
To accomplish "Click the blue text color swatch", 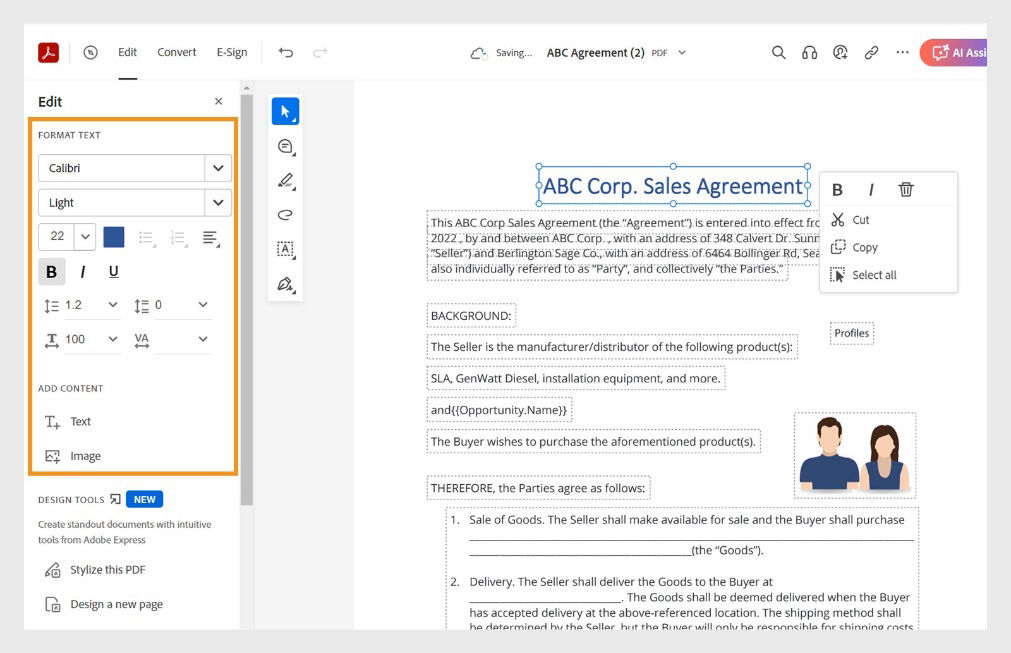I will (112, 237).
